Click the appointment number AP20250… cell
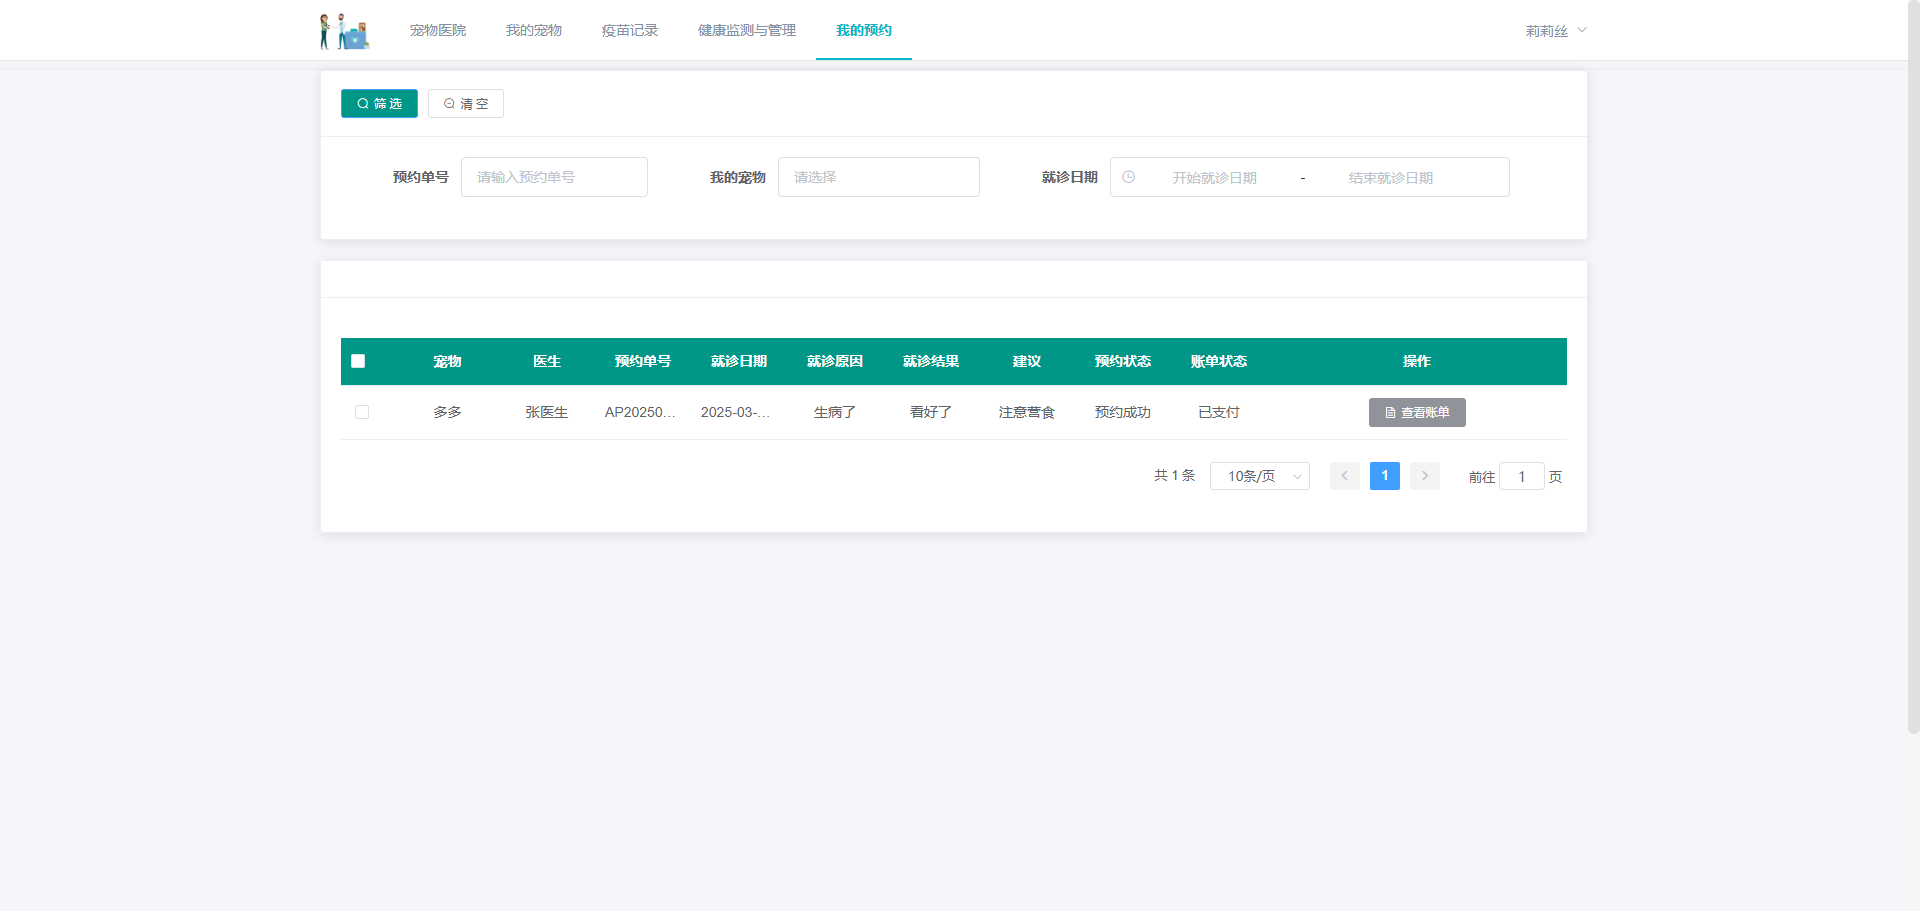 640,412
